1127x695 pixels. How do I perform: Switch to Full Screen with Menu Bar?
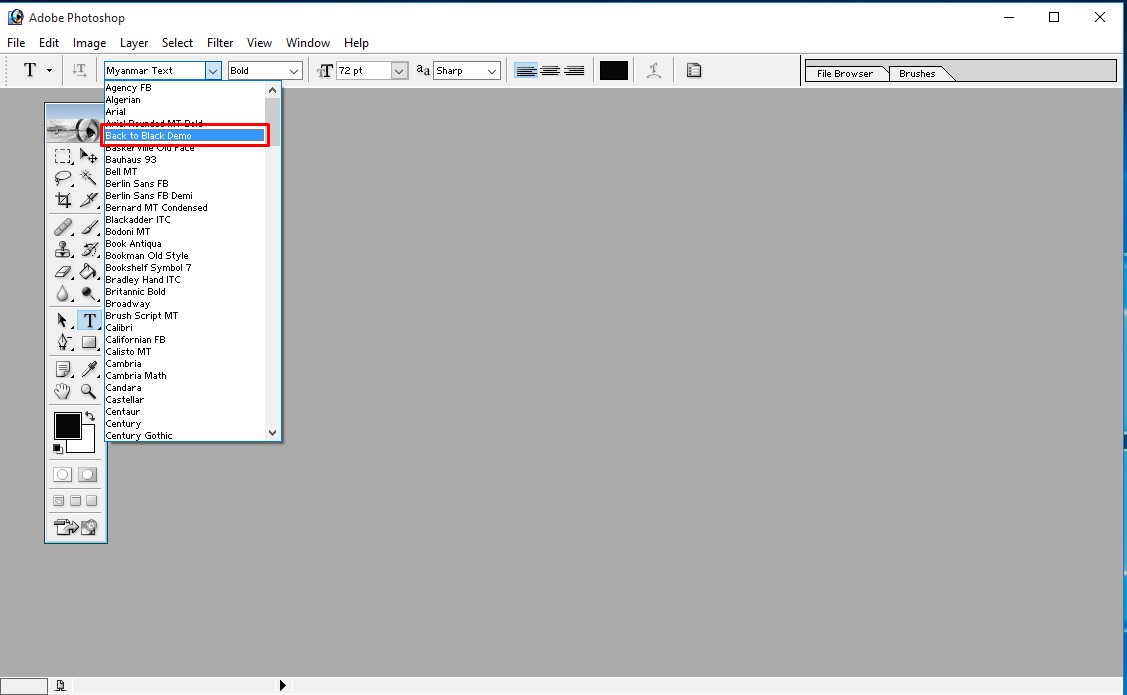point(75,500)
